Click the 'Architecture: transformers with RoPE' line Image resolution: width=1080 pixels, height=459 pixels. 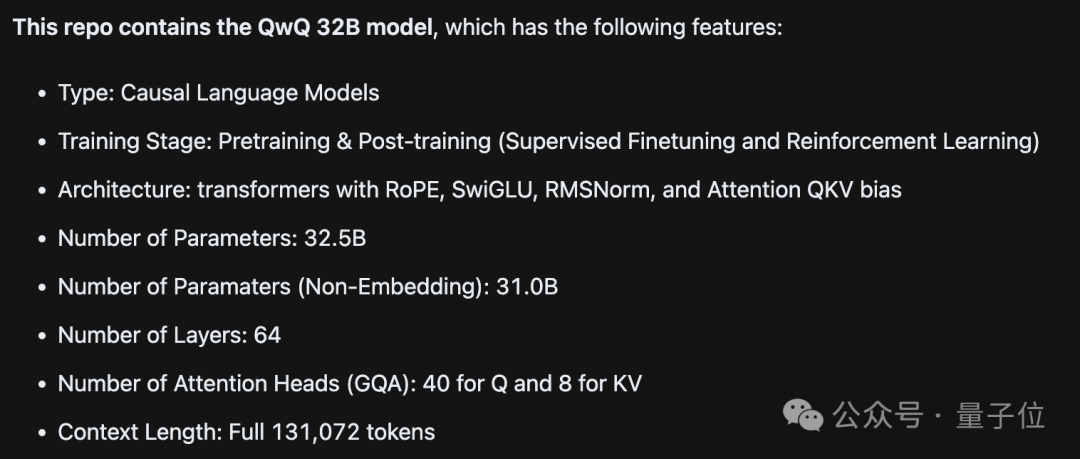(x=479, y=190)
